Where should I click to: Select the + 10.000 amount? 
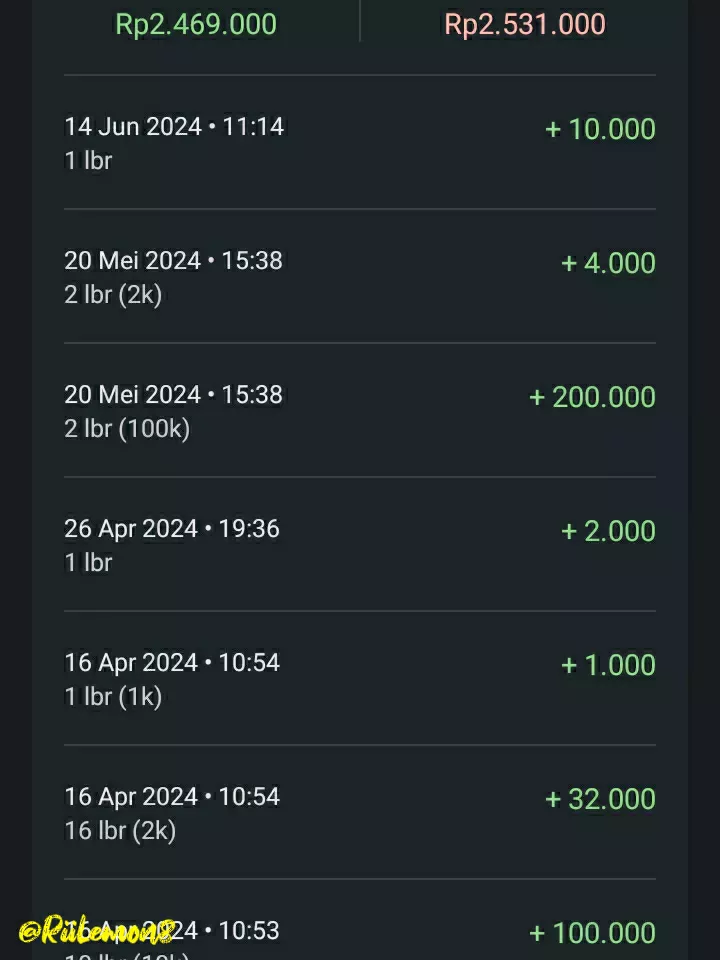tap(600, 129)
